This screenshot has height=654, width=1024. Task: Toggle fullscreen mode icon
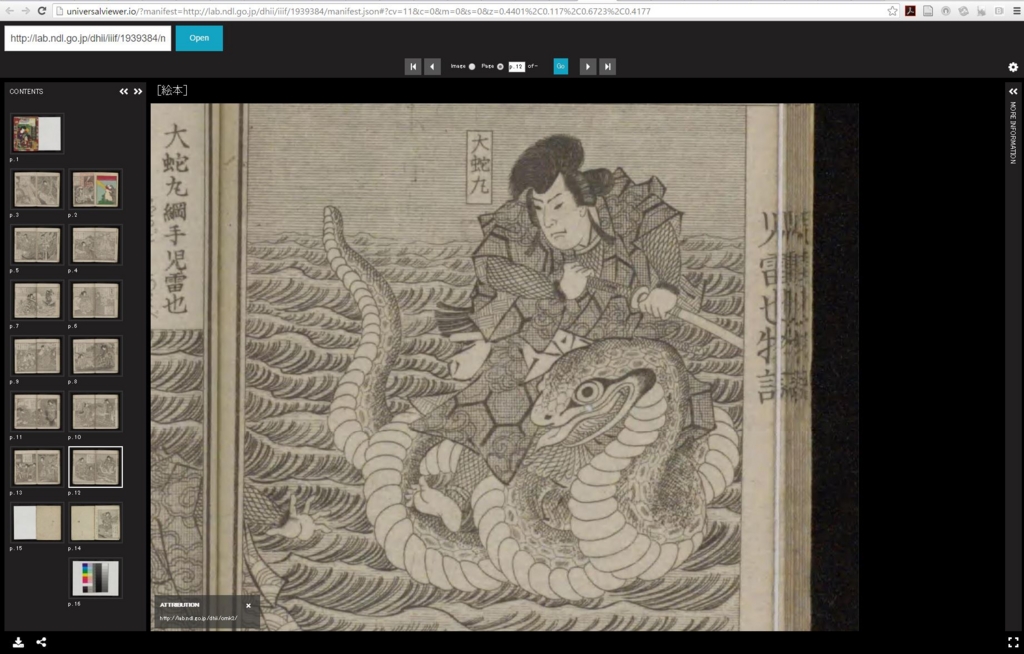coord(1013,642)
